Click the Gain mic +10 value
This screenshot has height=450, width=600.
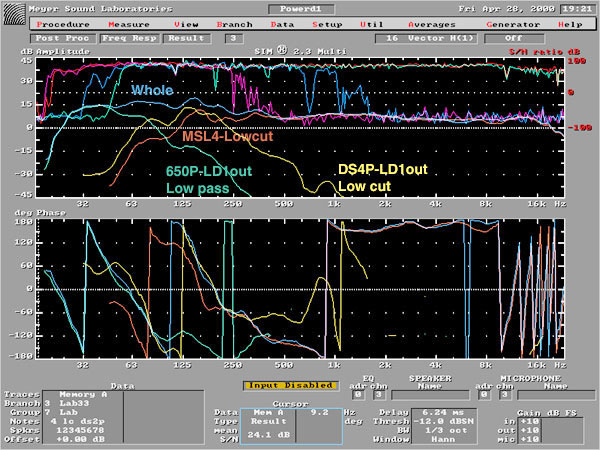coord(529,439)
